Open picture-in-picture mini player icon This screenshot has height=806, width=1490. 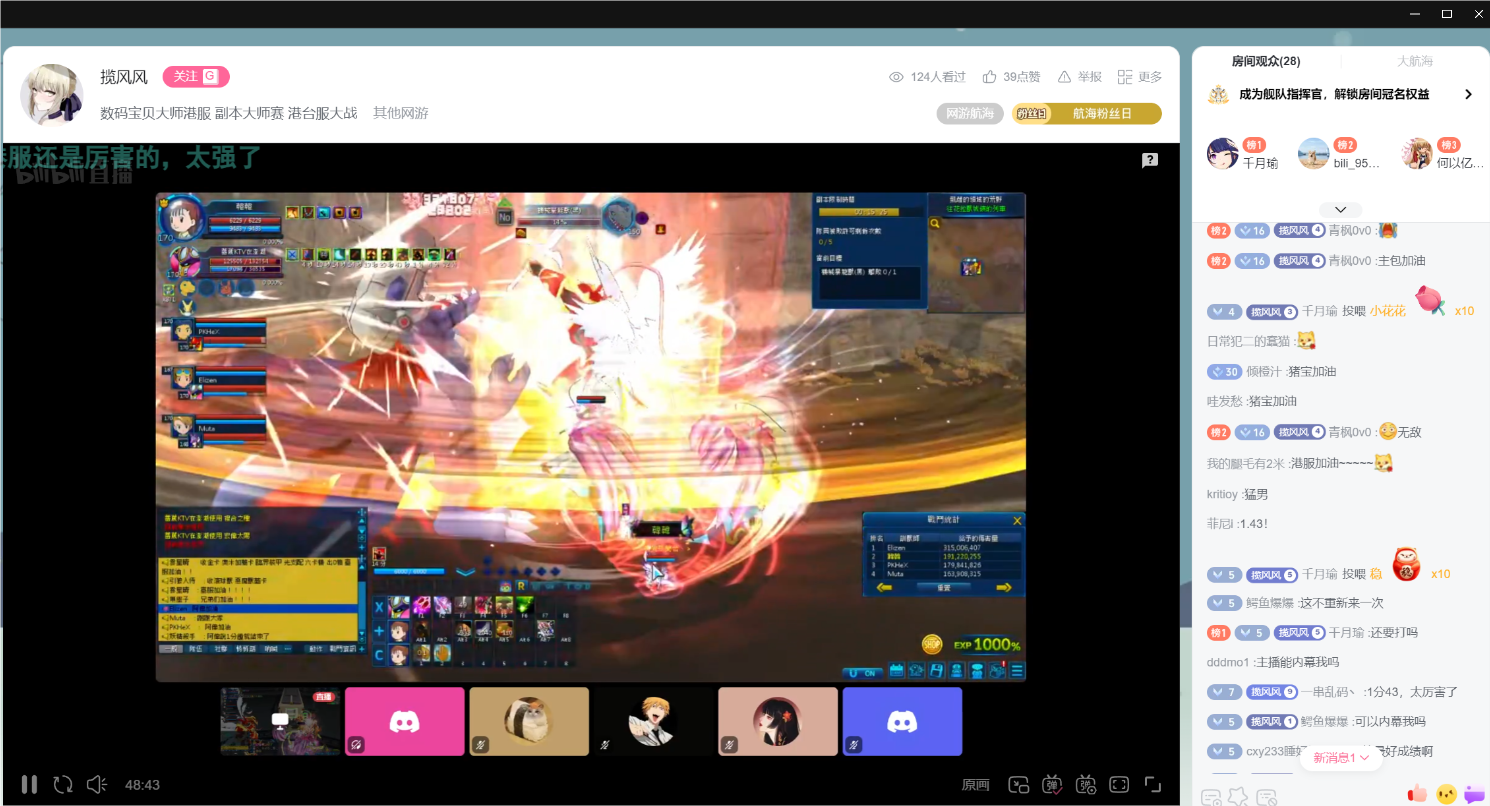(1019, 785)
